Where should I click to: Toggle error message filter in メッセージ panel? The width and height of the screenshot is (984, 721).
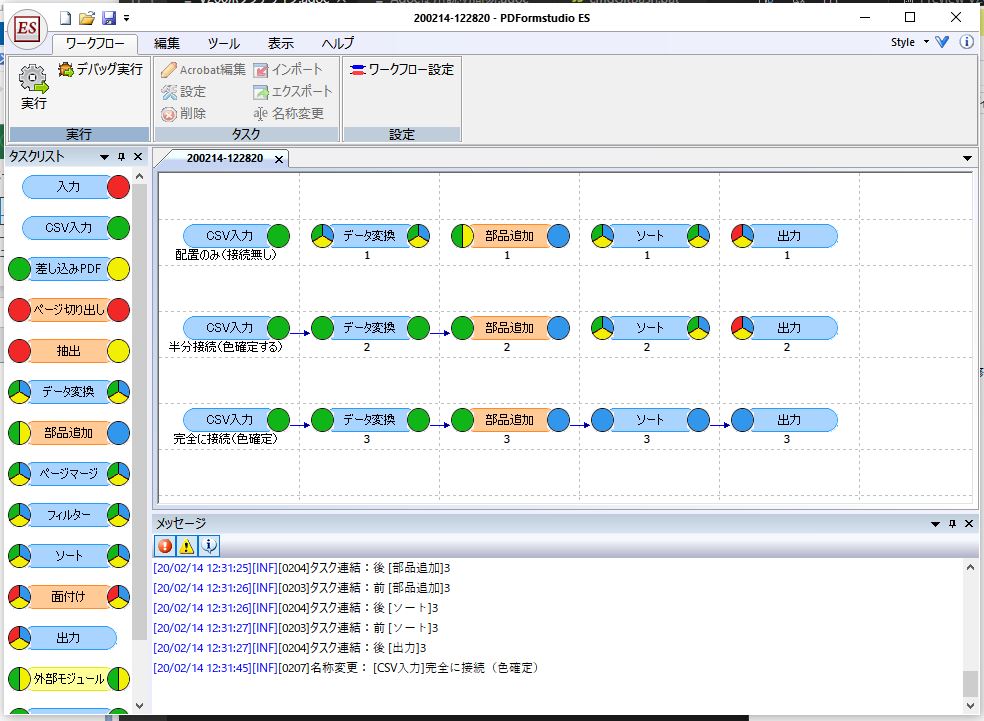click(x=165, y=546)
